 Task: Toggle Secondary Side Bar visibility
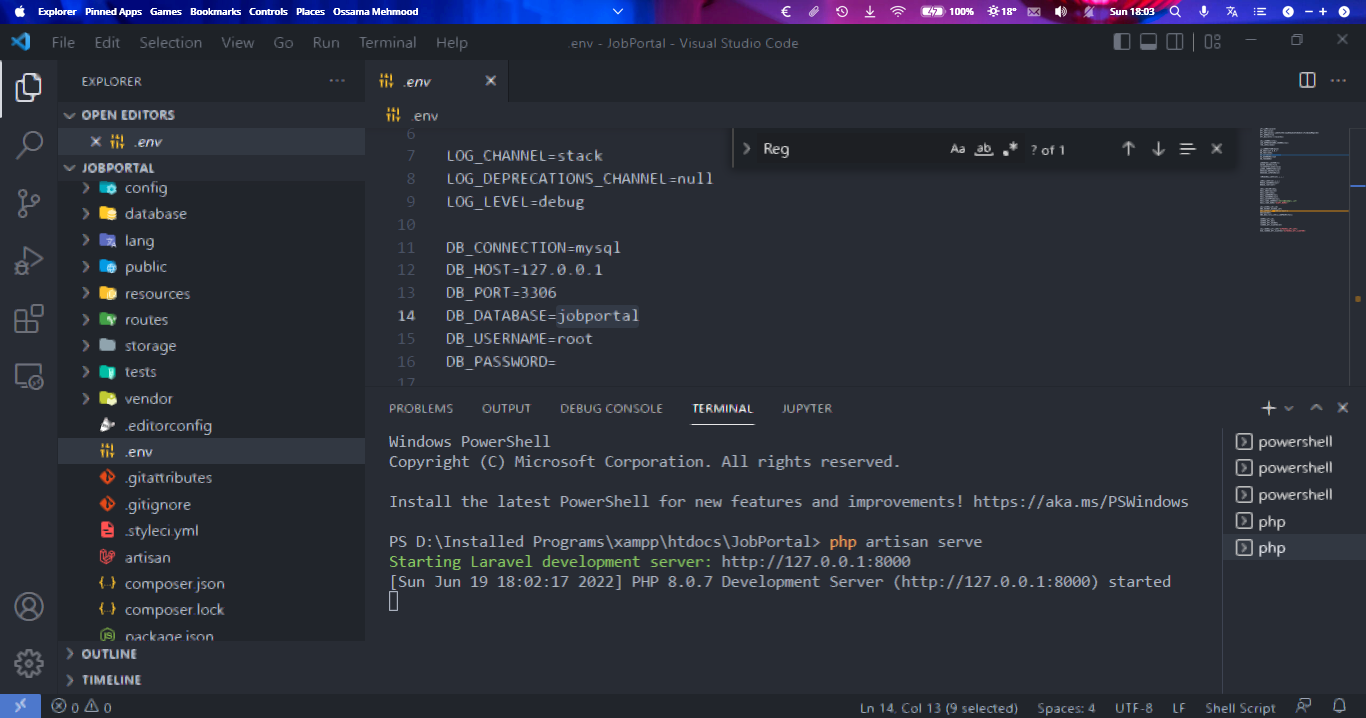click(1175, 41)
